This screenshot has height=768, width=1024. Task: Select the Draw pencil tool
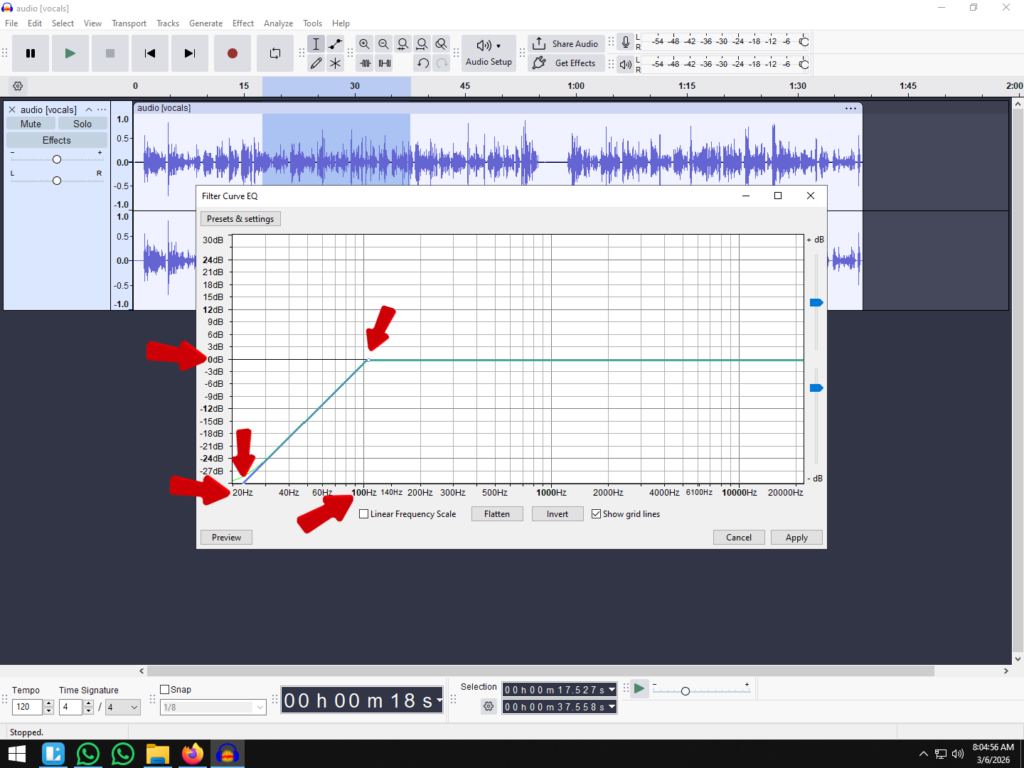tap(316, 63)
